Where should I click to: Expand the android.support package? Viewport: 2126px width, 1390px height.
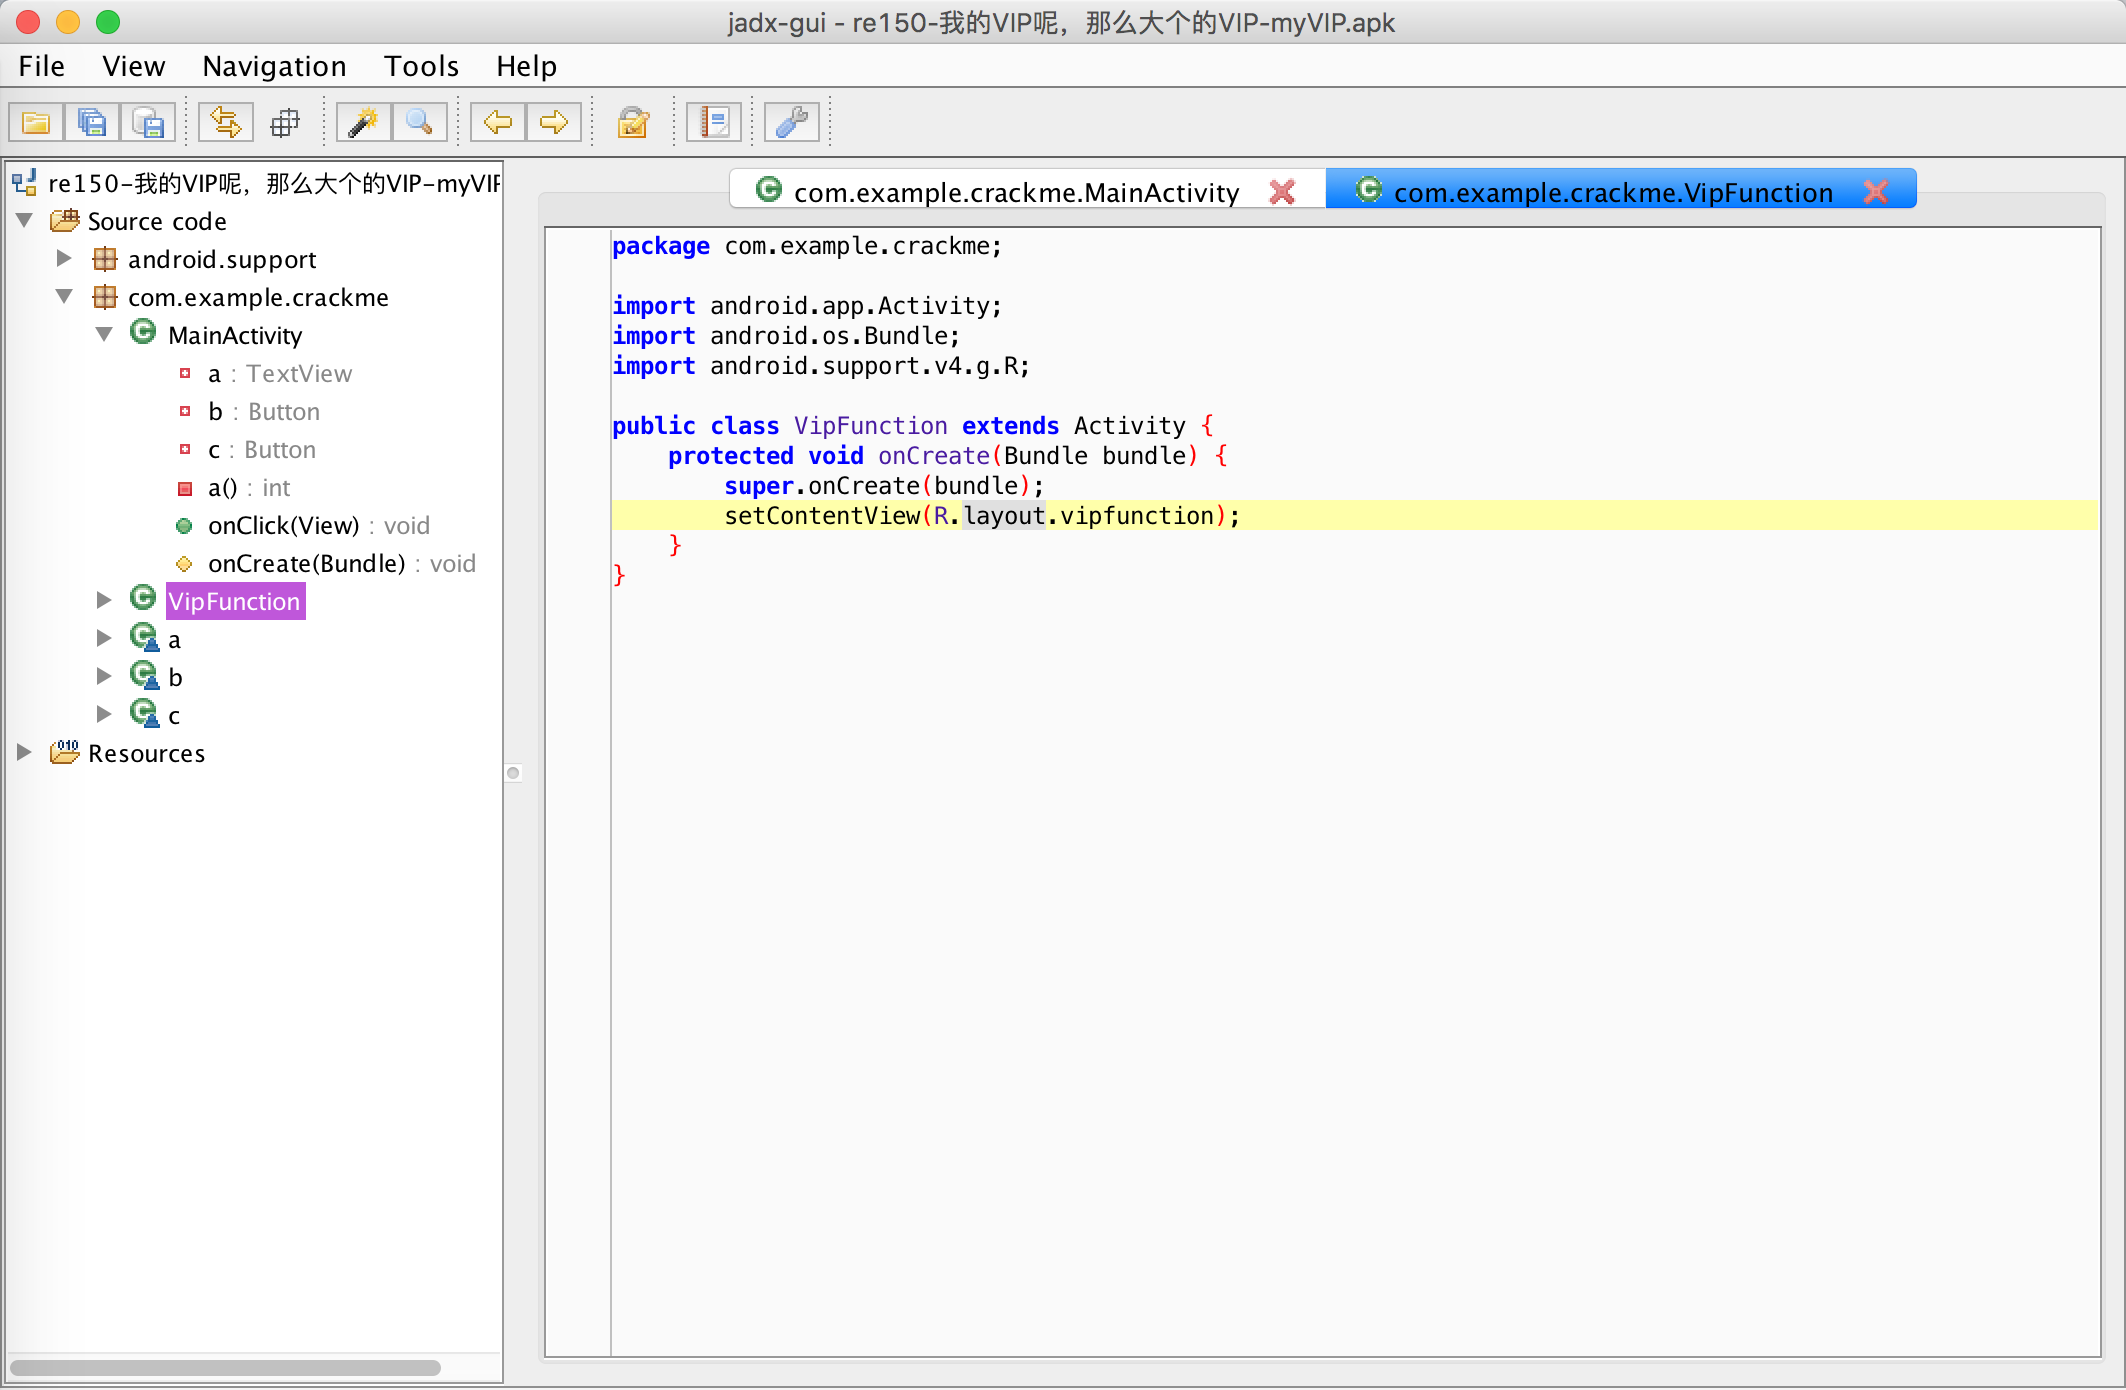pos(64,259)
